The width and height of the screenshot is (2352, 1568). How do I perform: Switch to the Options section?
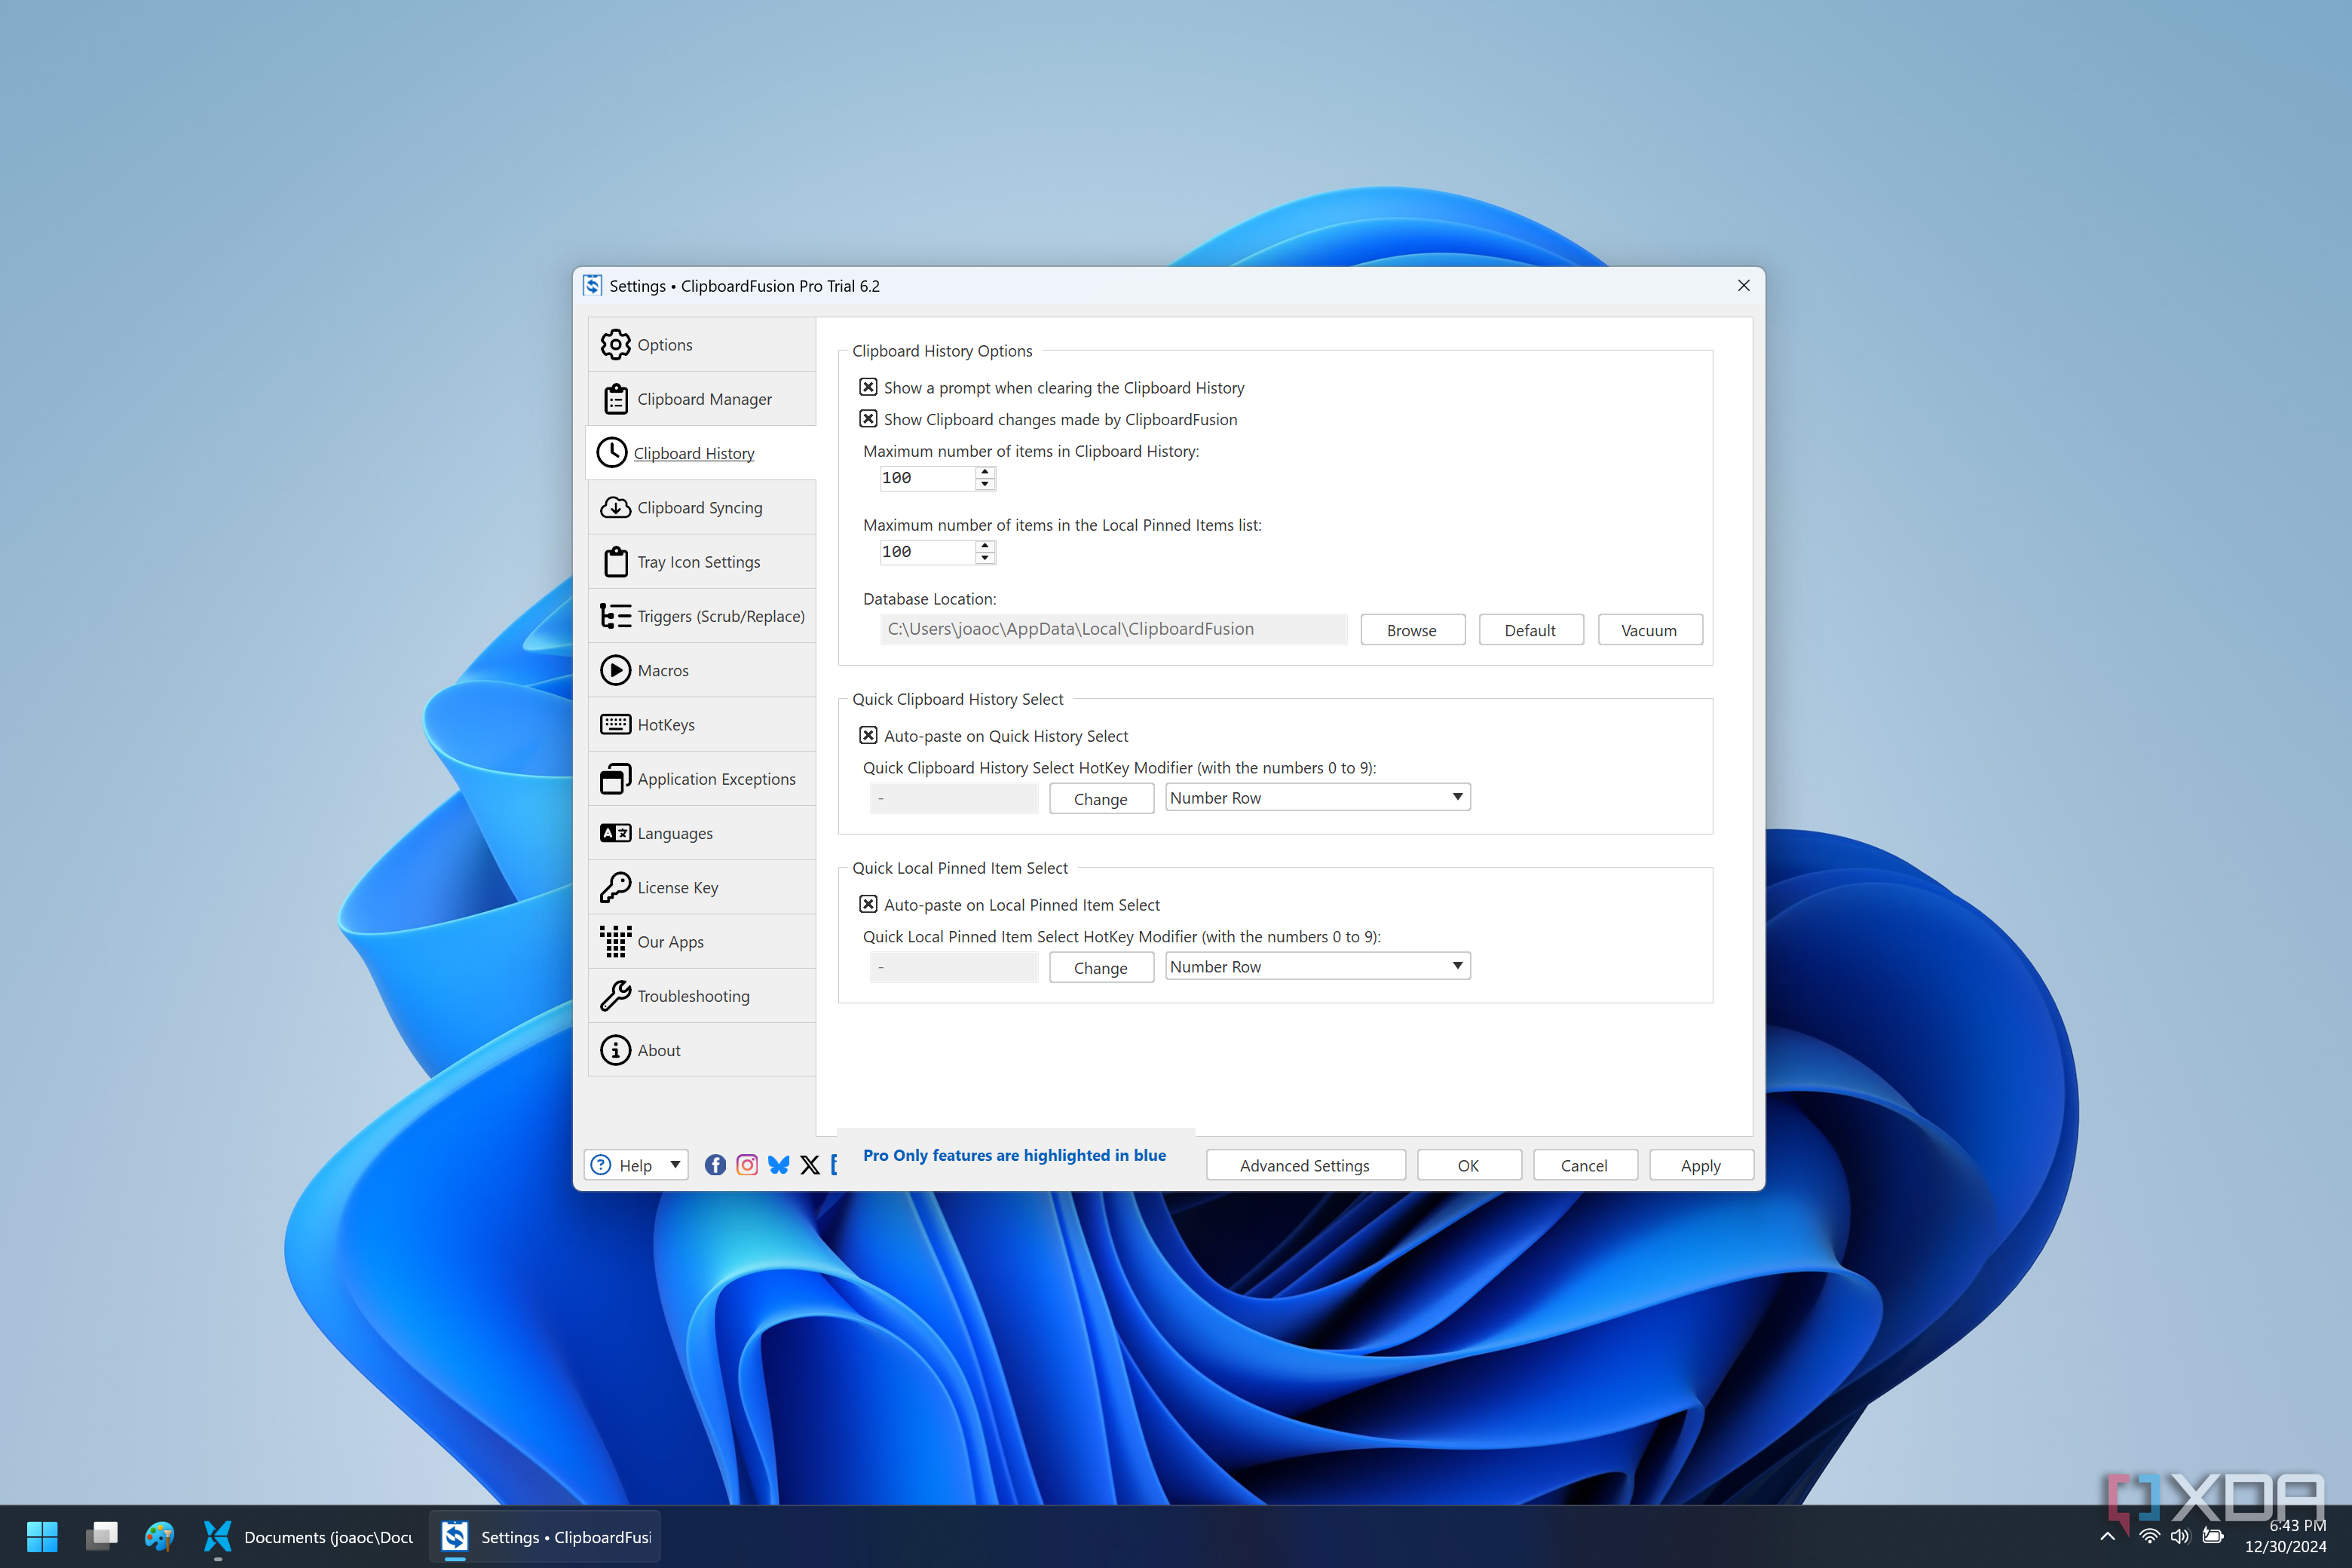tap(702, 345)
